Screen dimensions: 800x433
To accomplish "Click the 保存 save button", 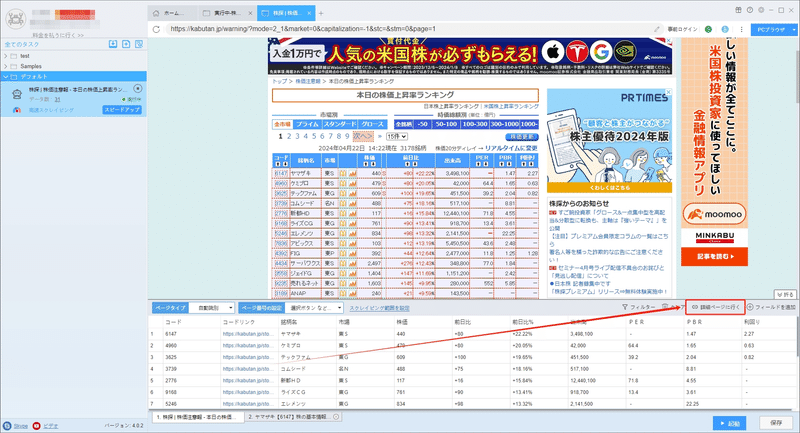I will click(x=776, y=423).
